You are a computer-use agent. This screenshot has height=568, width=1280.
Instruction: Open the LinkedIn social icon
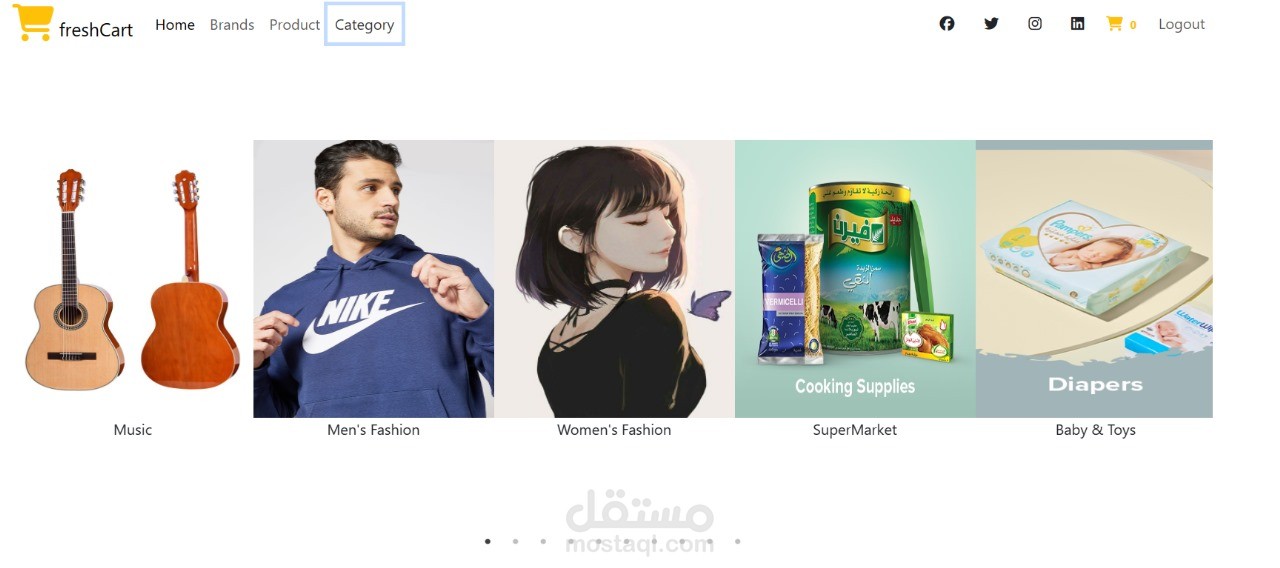pyautogui.click(x=1077, y=24)
